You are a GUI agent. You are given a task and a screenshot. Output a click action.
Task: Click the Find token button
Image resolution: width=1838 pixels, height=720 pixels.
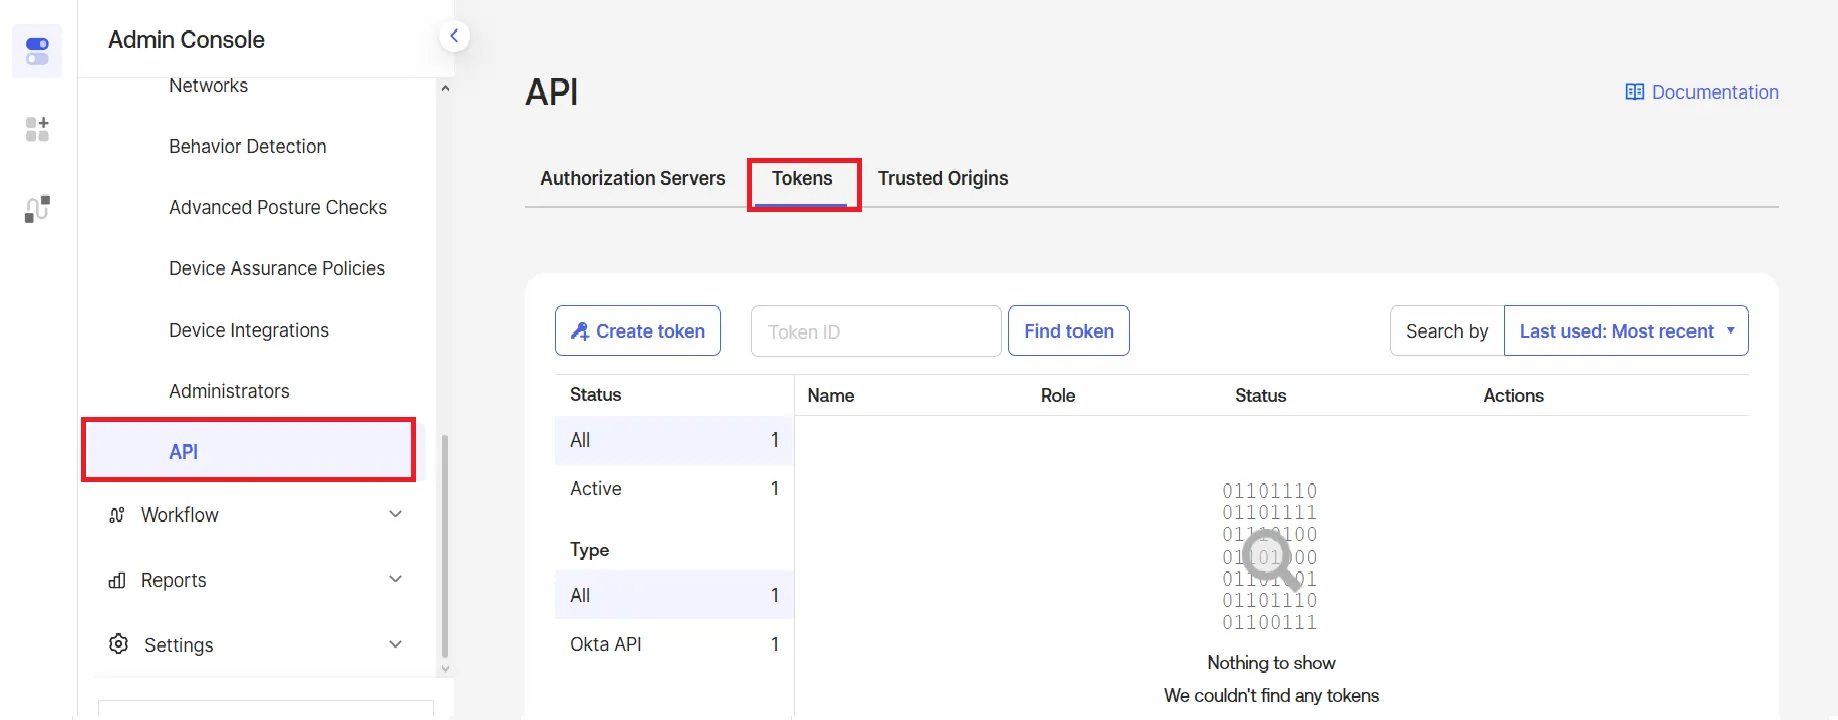click(x=1069, y=331)
